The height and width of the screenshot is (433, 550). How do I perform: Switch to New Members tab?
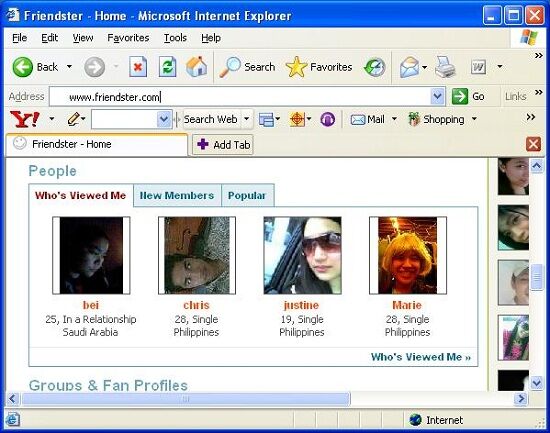point(177,195)
